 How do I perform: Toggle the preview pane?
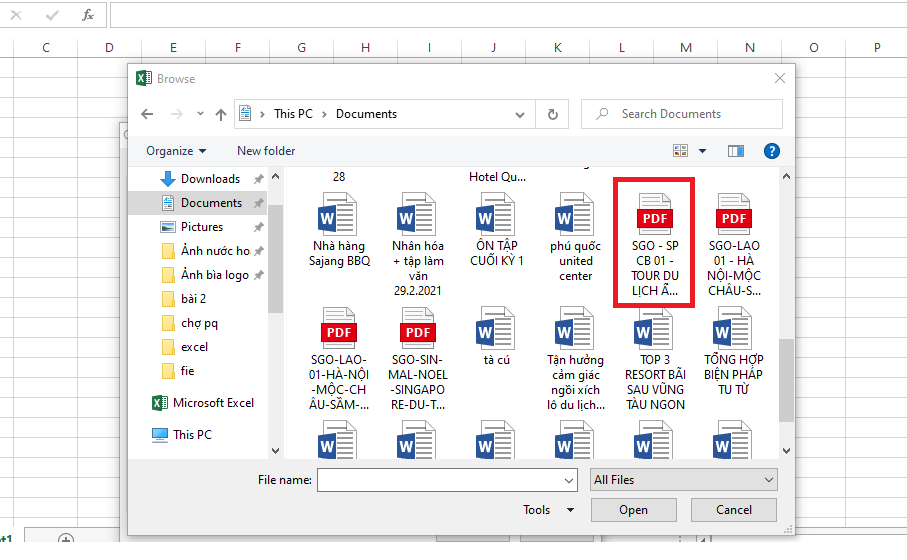click(735, 151)
